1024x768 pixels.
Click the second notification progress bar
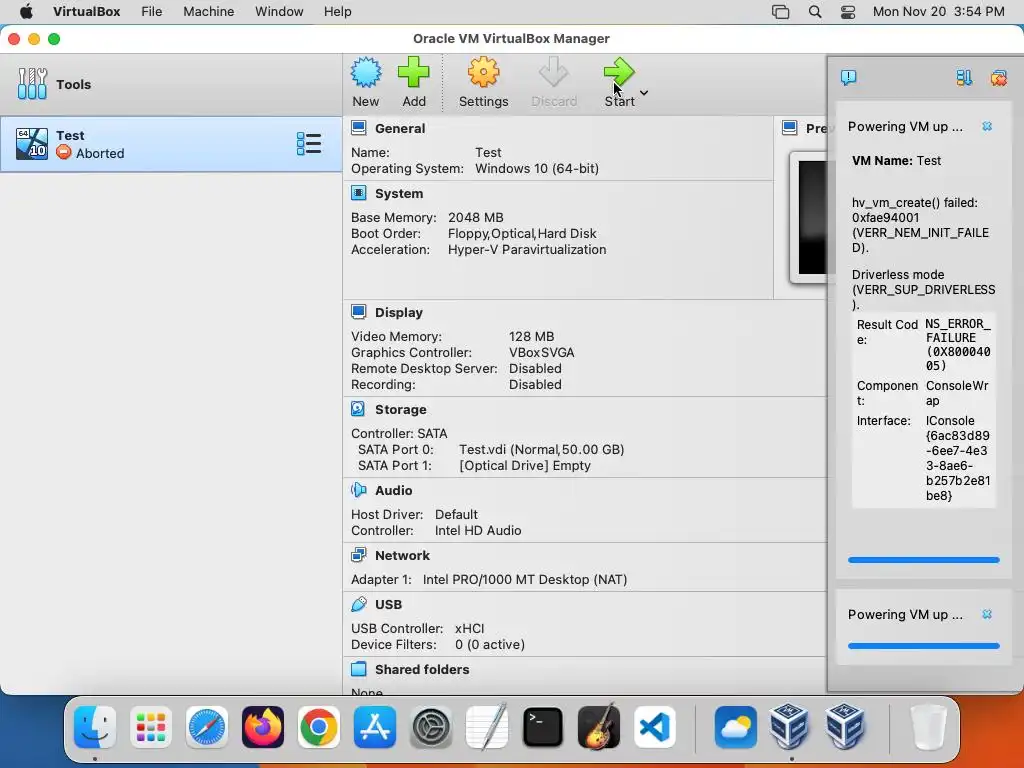pyautogui.click(x=923, y=646)
